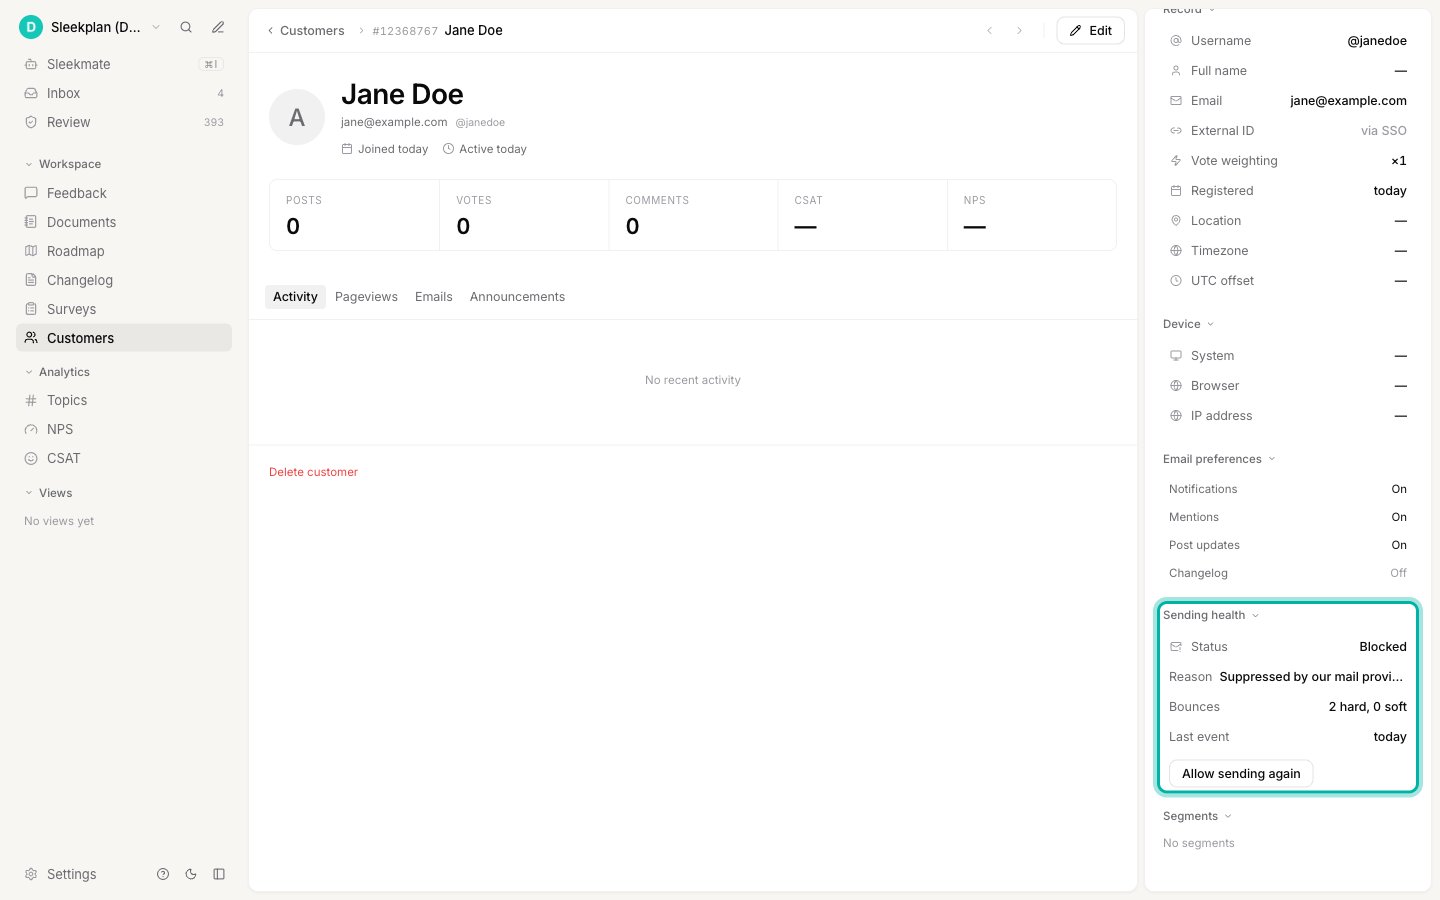Screen dimensions: 1440x900
Task: Click the Suppressed by our mail provider reason text
Action: (x=1311, y=677)
